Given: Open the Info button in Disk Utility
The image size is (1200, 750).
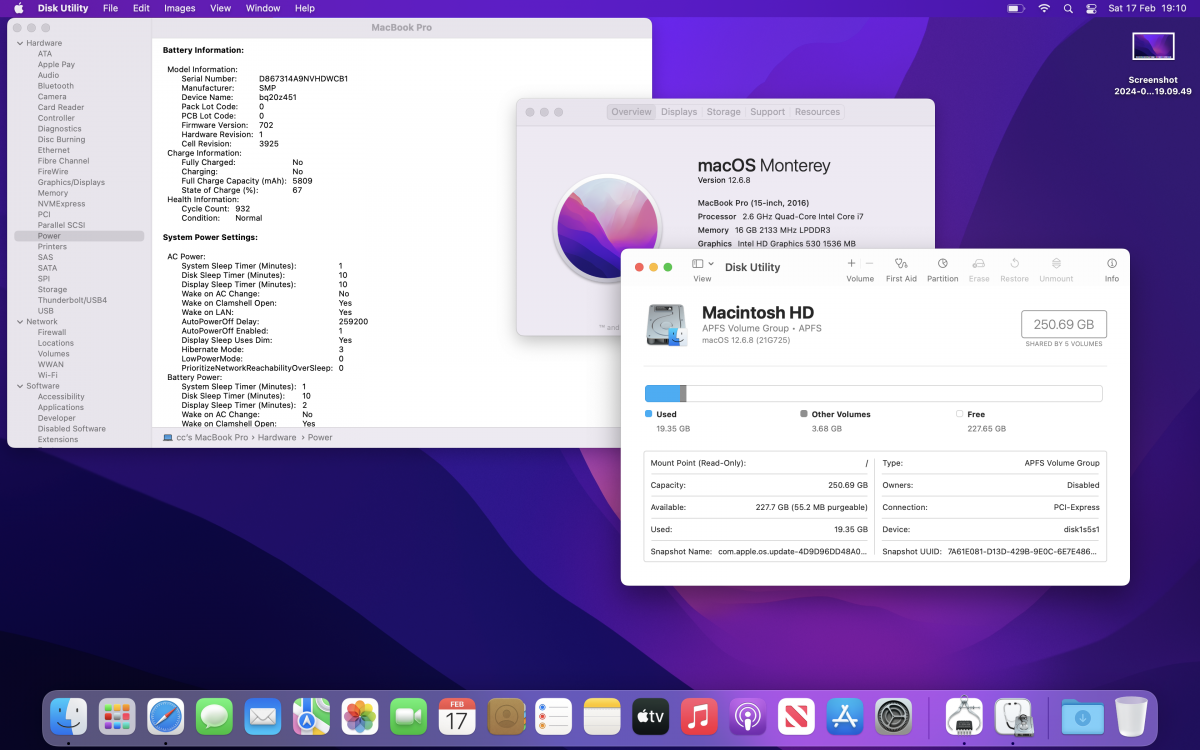Looking at the screenshot, I should pyautogui.click(x=1112, y=263).
